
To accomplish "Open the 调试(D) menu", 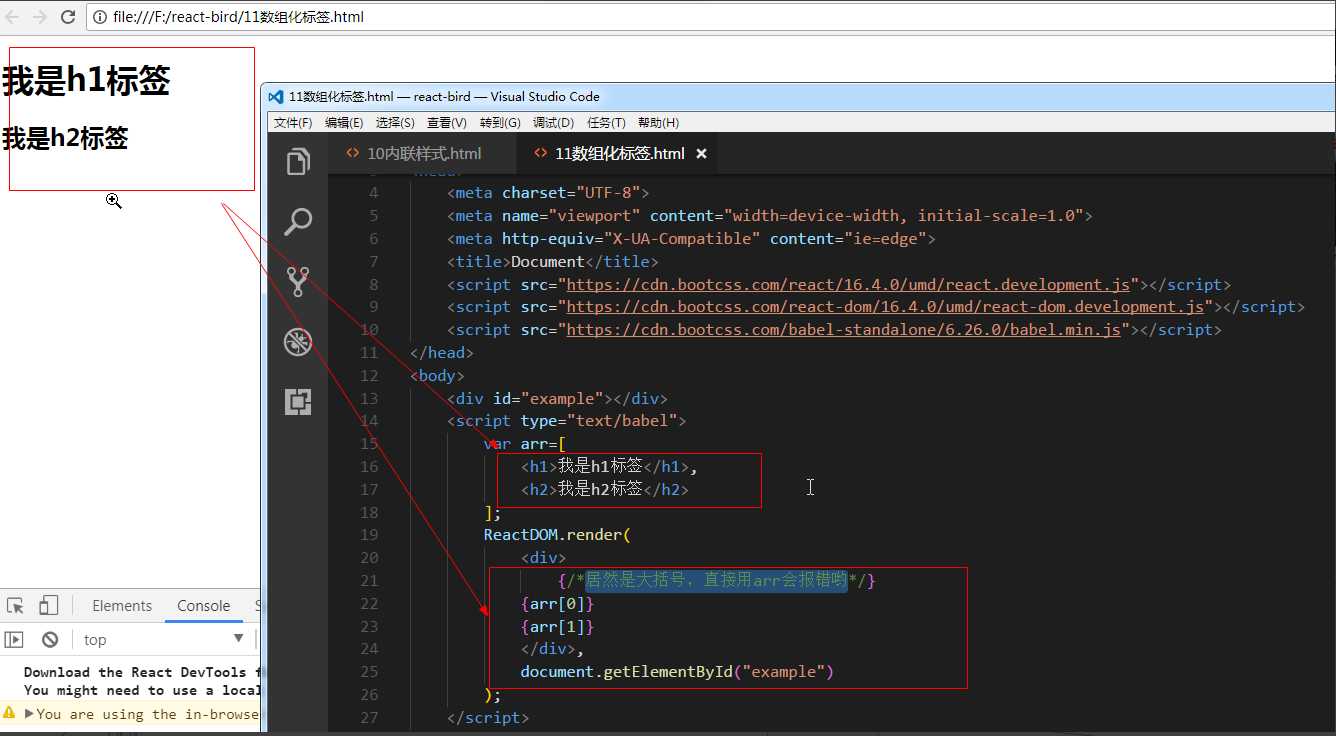I will coord(553,122).
